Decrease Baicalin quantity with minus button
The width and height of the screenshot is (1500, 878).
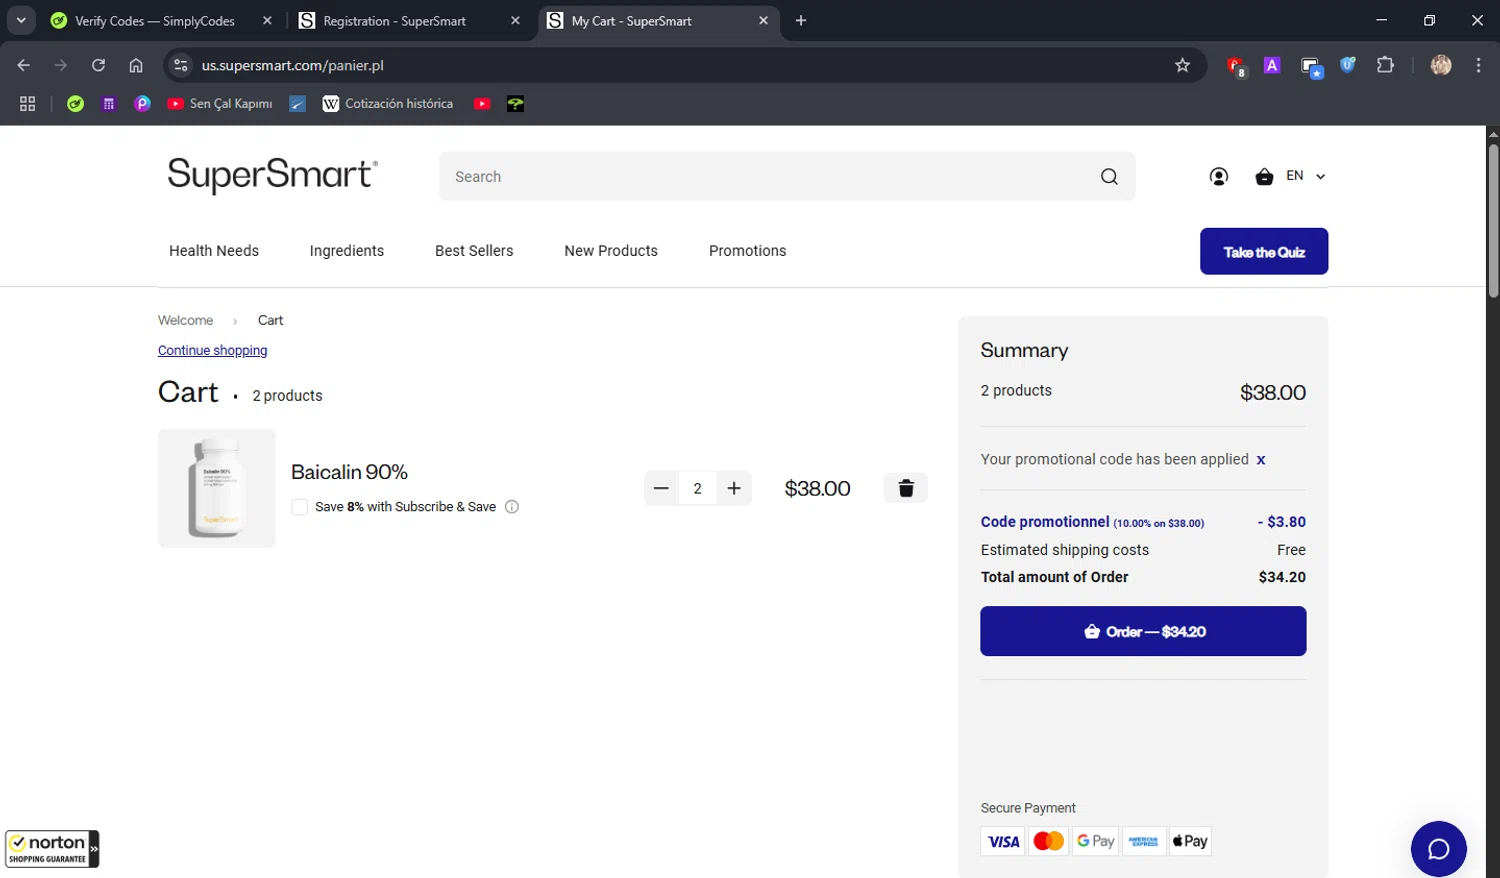(661, 488)
